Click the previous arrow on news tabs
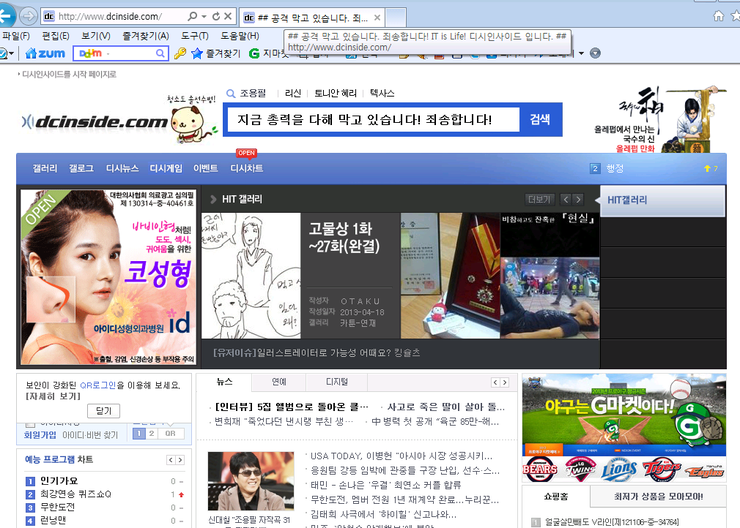Viewport: 740px width, 528px height. [495, 382]
